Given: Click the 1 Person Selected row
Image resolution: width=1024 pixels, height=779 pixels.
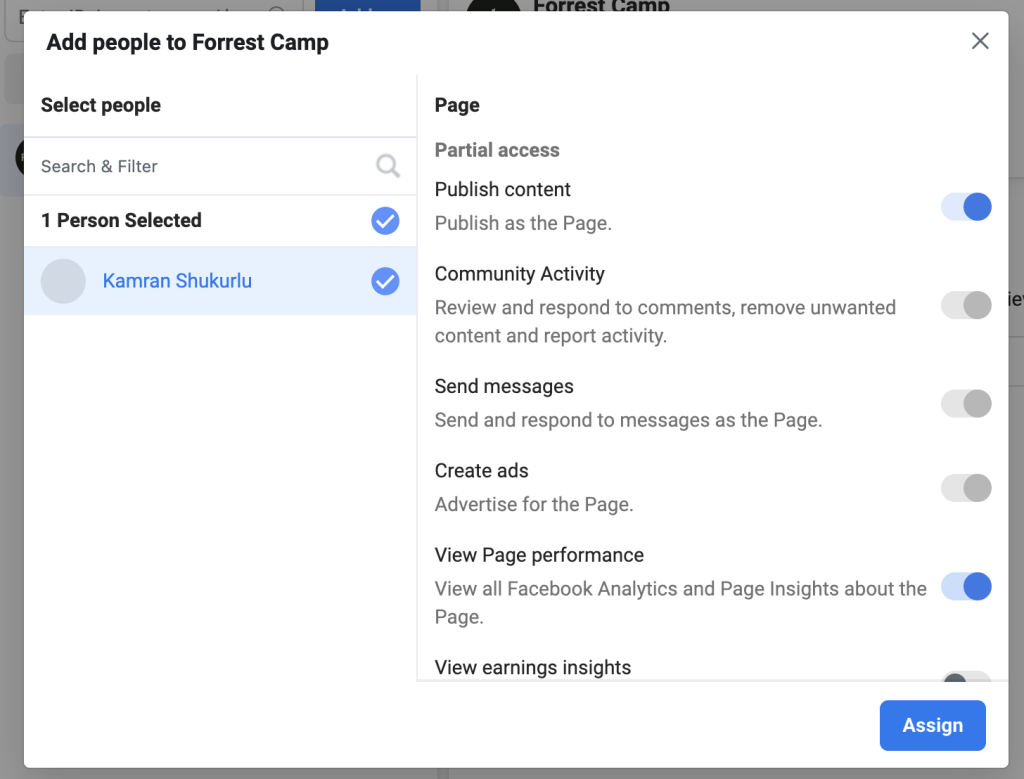Looking at the screenshot, I should pyautogui.click(x=121, y=221).
